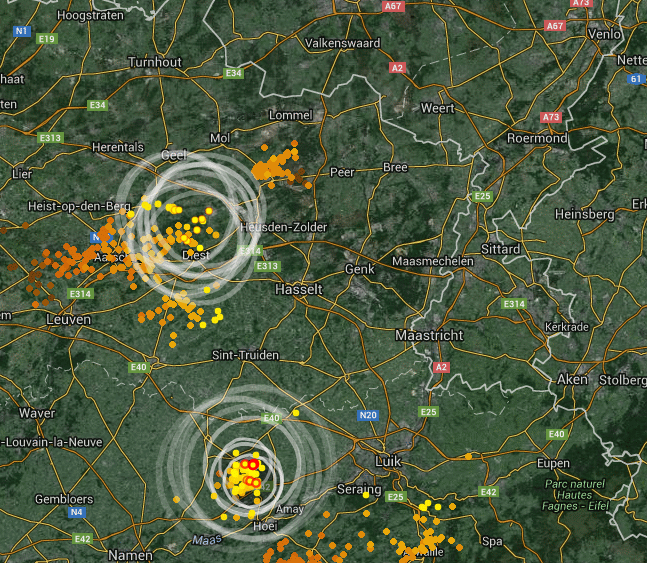Click the Hasselt city label

(299, 289)
